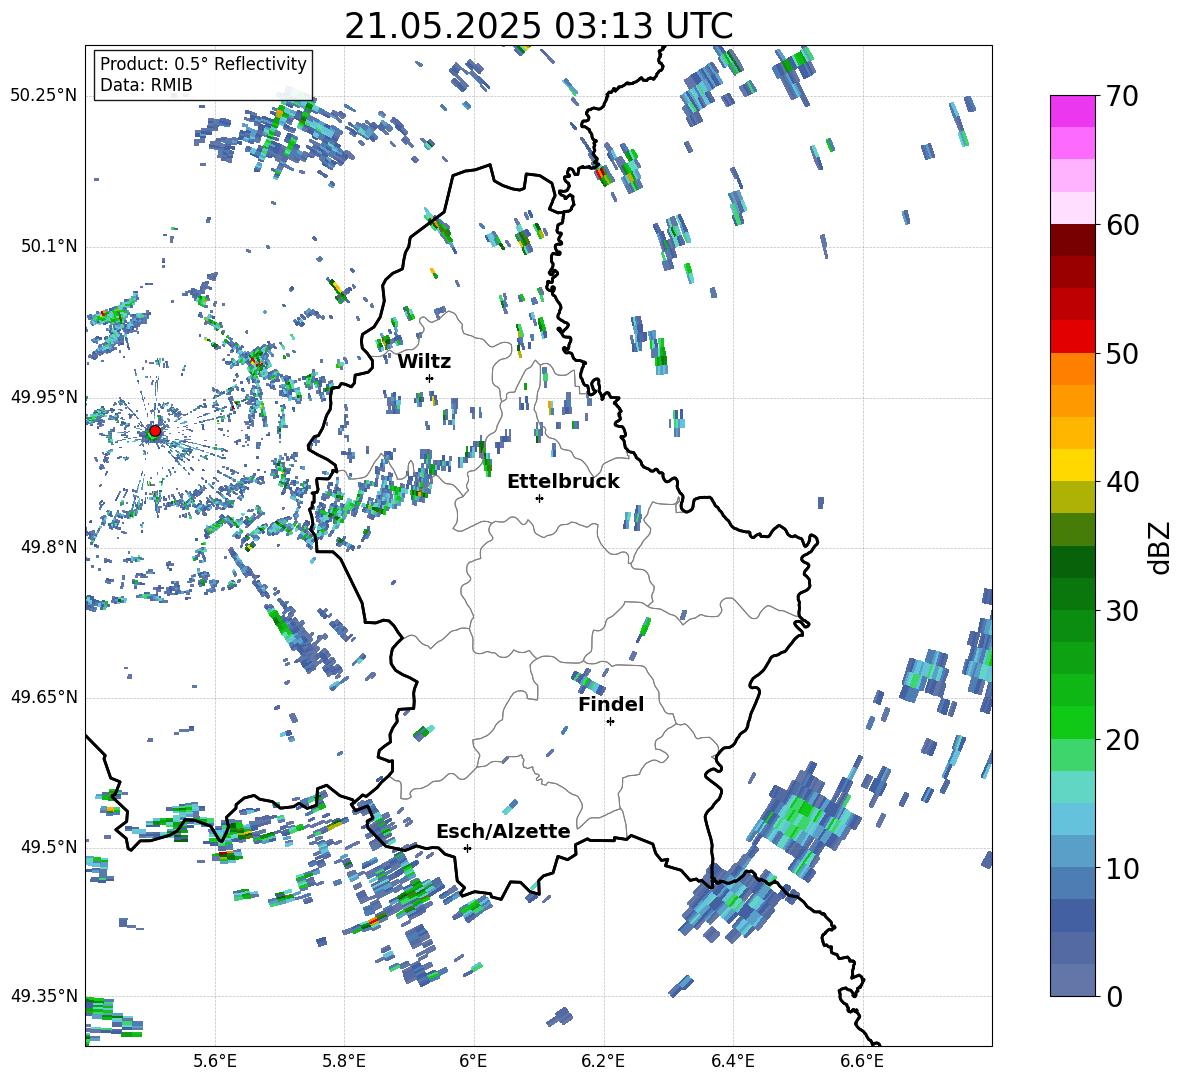Click the 49.35°N latitude tick label
Viewport: 1184px width, 1081px height.
[44, 996]
